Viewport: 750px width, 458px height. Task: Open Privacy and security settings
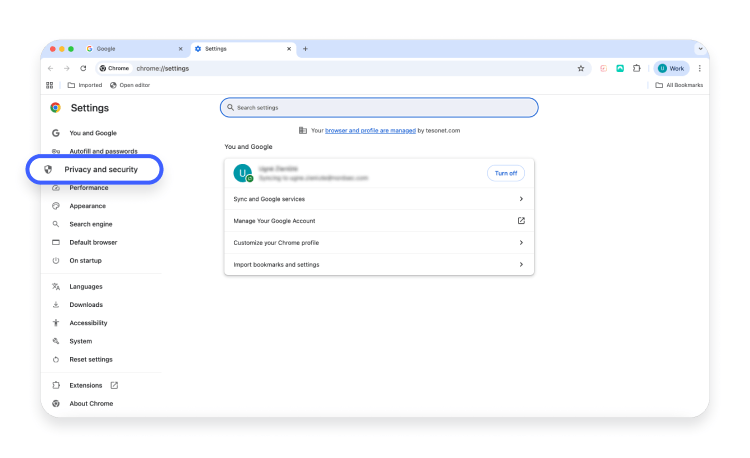(95, 169)
